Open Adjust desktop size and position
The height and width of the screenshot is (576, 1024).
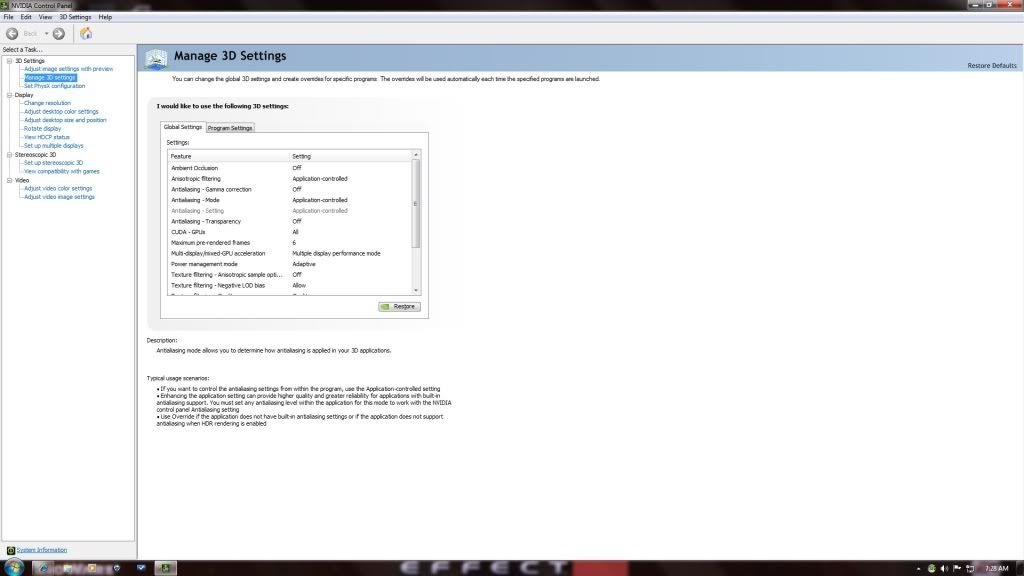[x=65, y=120]
